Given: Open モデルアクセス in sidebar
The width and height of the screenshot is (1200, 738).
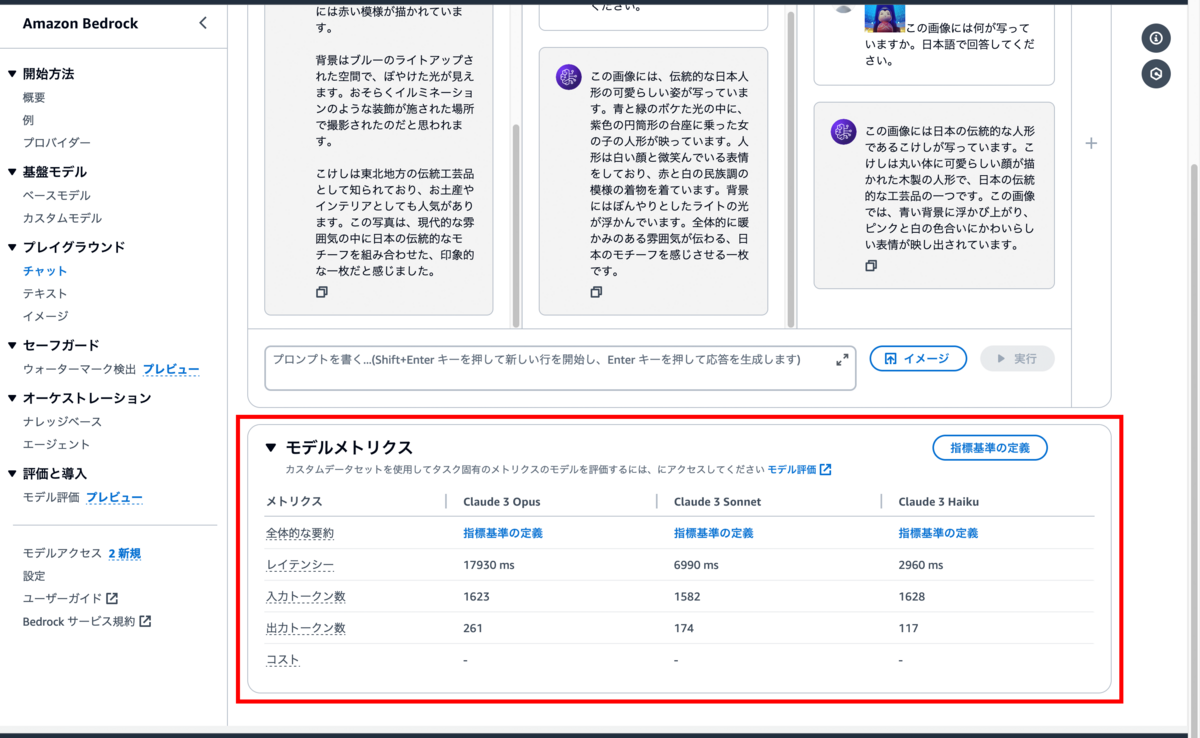Looking at the screenshot, I should (62, 553).
